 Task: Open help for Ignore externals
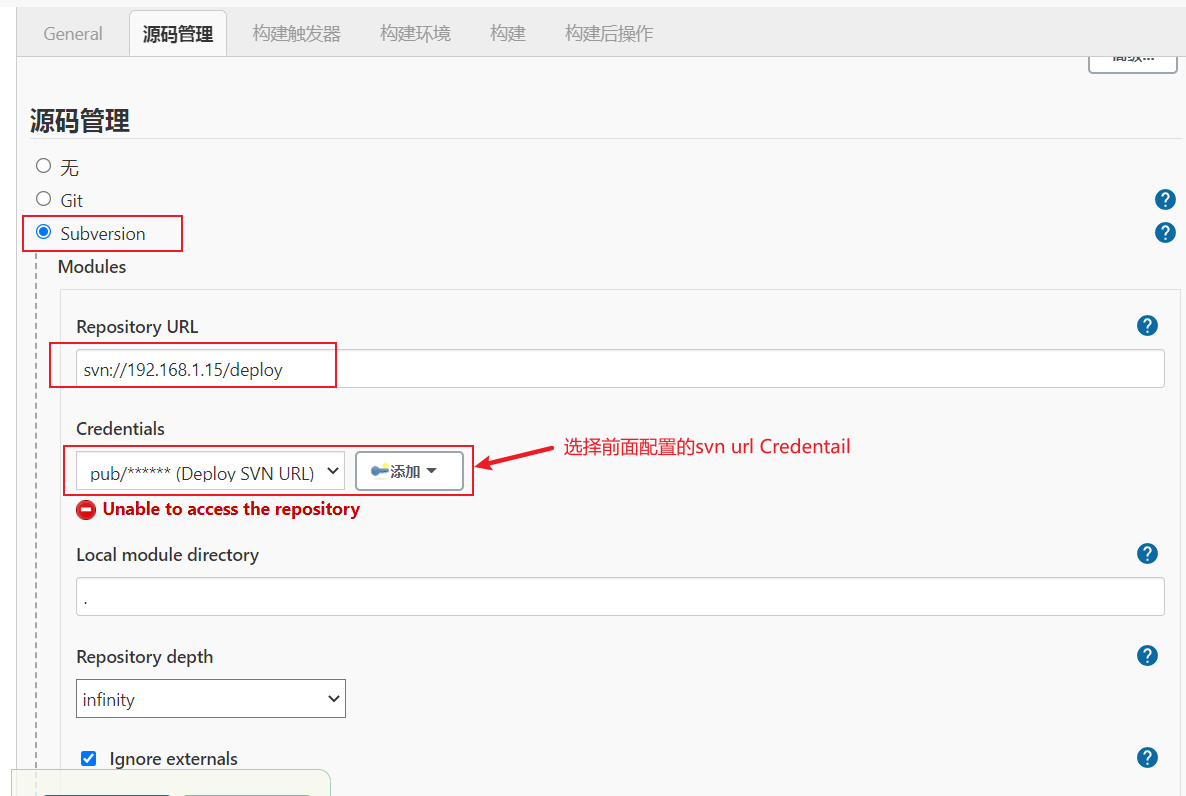point(1147,757)
